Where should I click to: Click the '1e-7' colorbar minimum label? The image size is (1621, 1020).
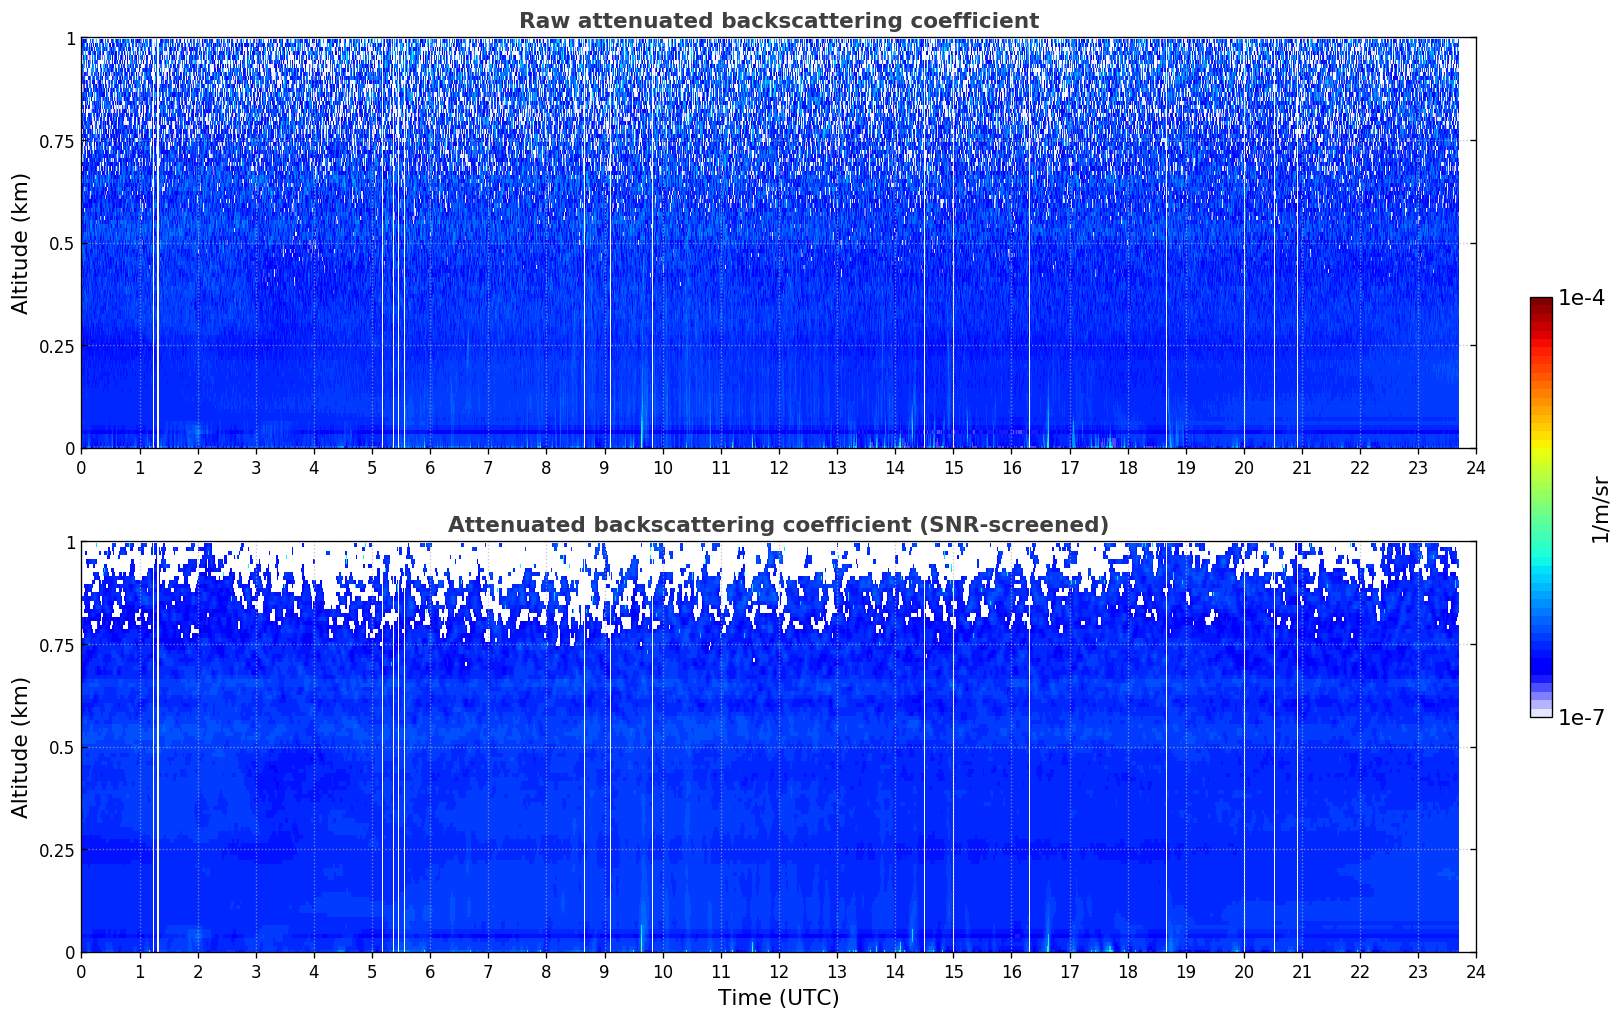coord(1581,717)
